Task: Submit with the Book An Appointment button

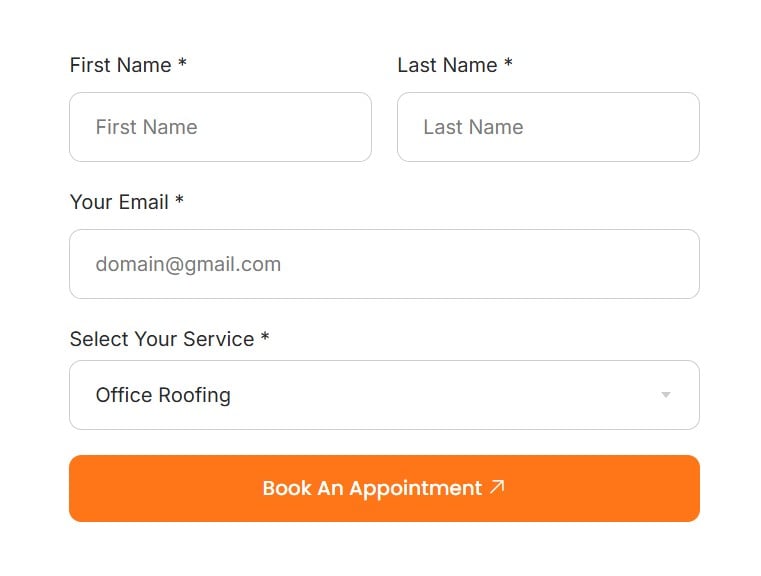Action: (x=384, y=488)
